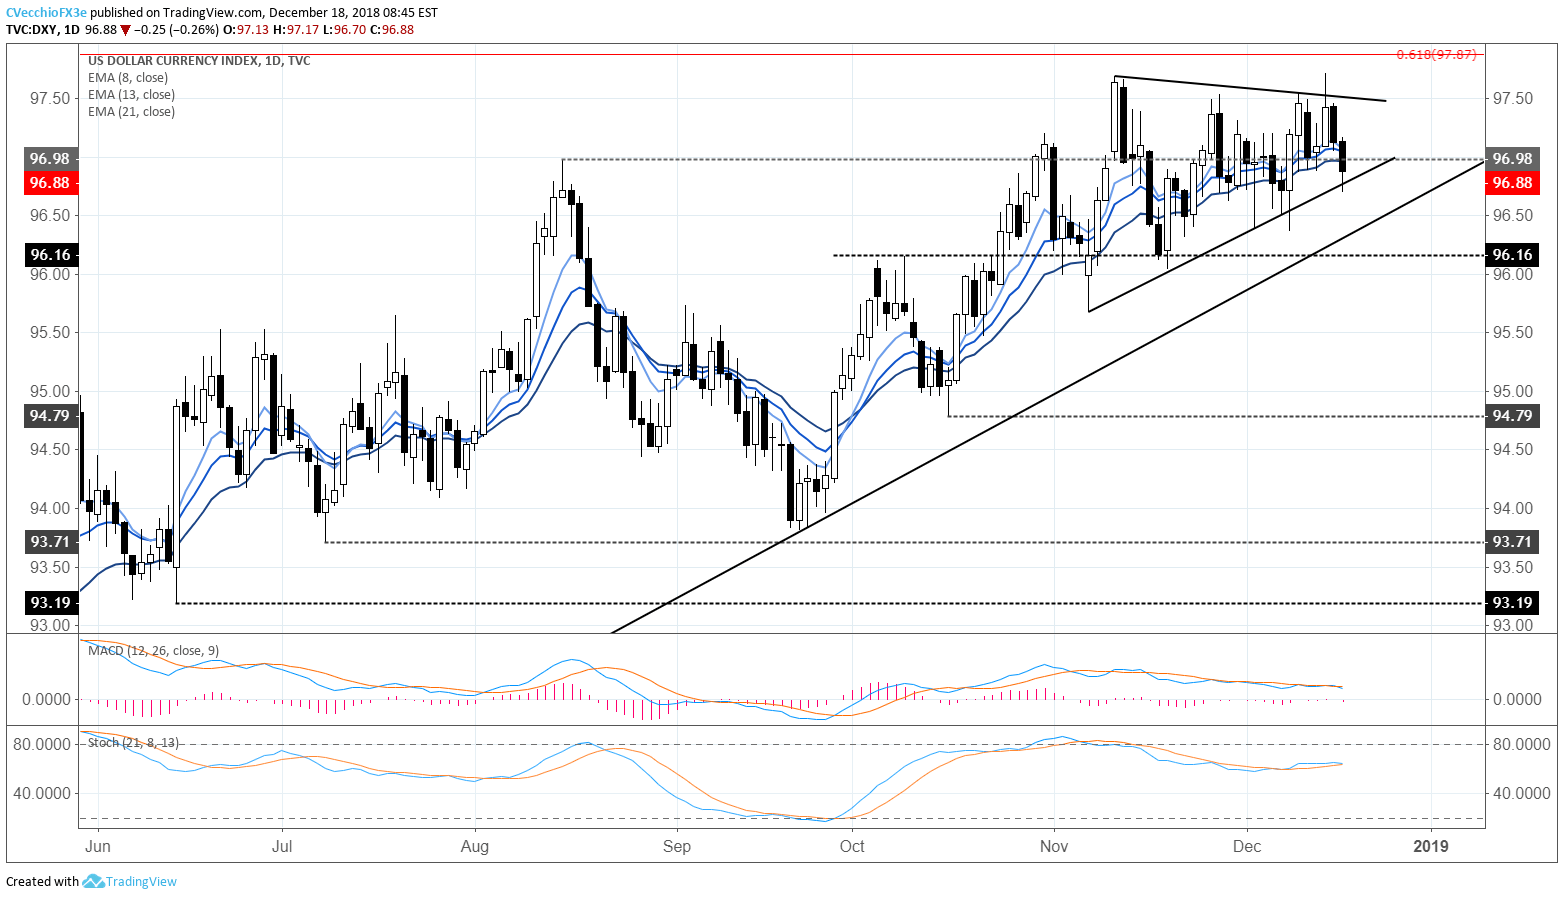Image resolution: width=1564 pixels, height=899 pixels.
Task: Select the 'US DOLLAR CURRENCY INDEX, 1D, TVC' title
Action: click(x=199, y=60)
